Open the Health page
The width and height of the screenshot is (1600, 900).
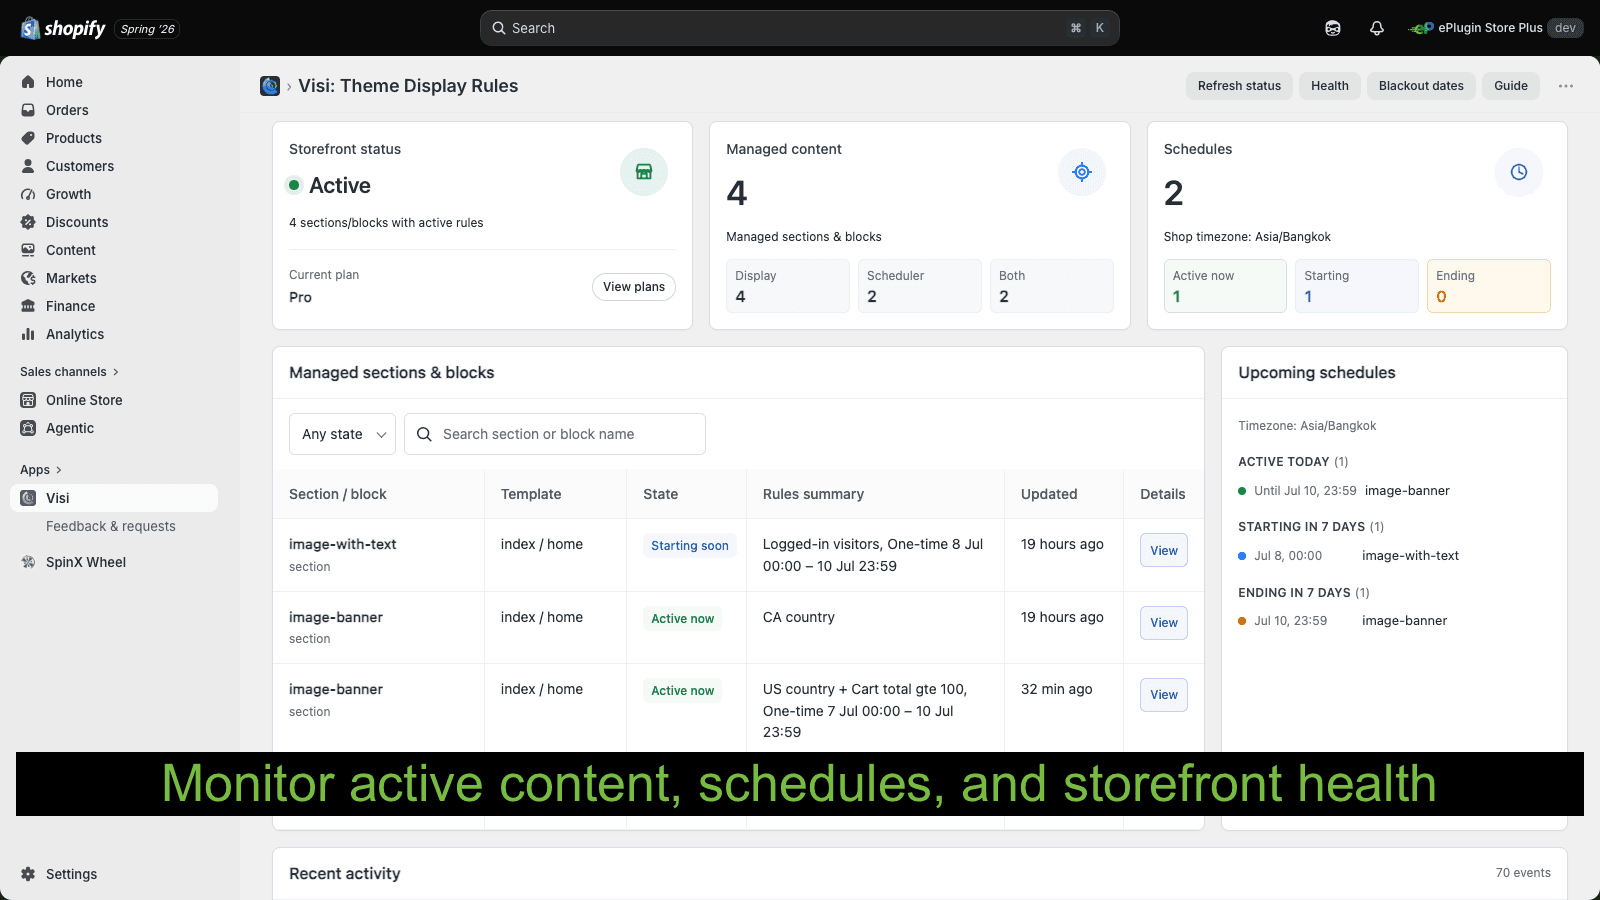point(1330,86)
